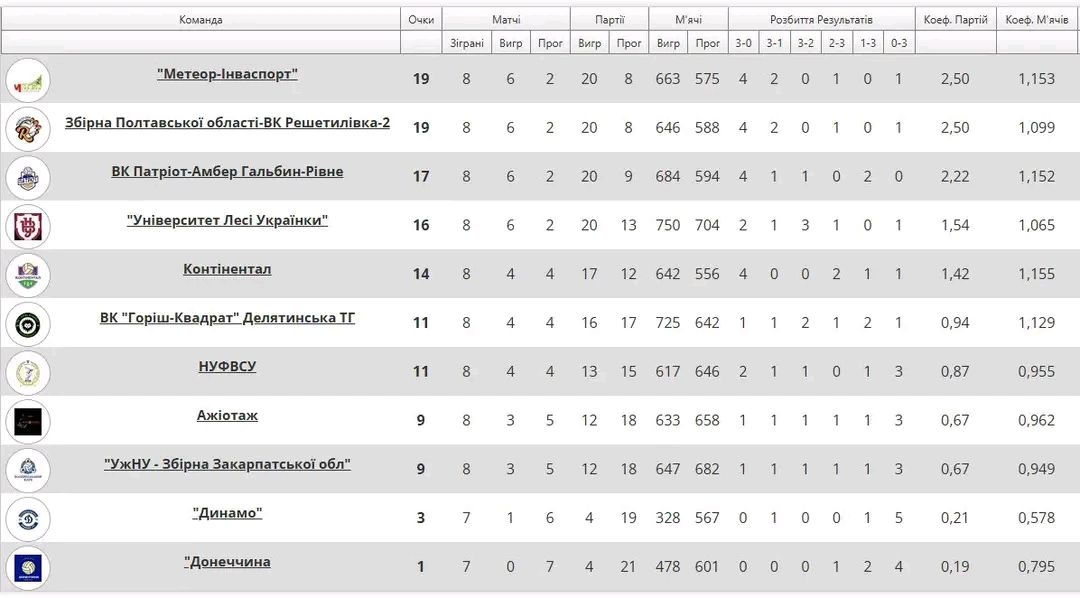Screen dimensions: 1080x598
Task: Click the "Команда" column header
Action: point(199,18)
